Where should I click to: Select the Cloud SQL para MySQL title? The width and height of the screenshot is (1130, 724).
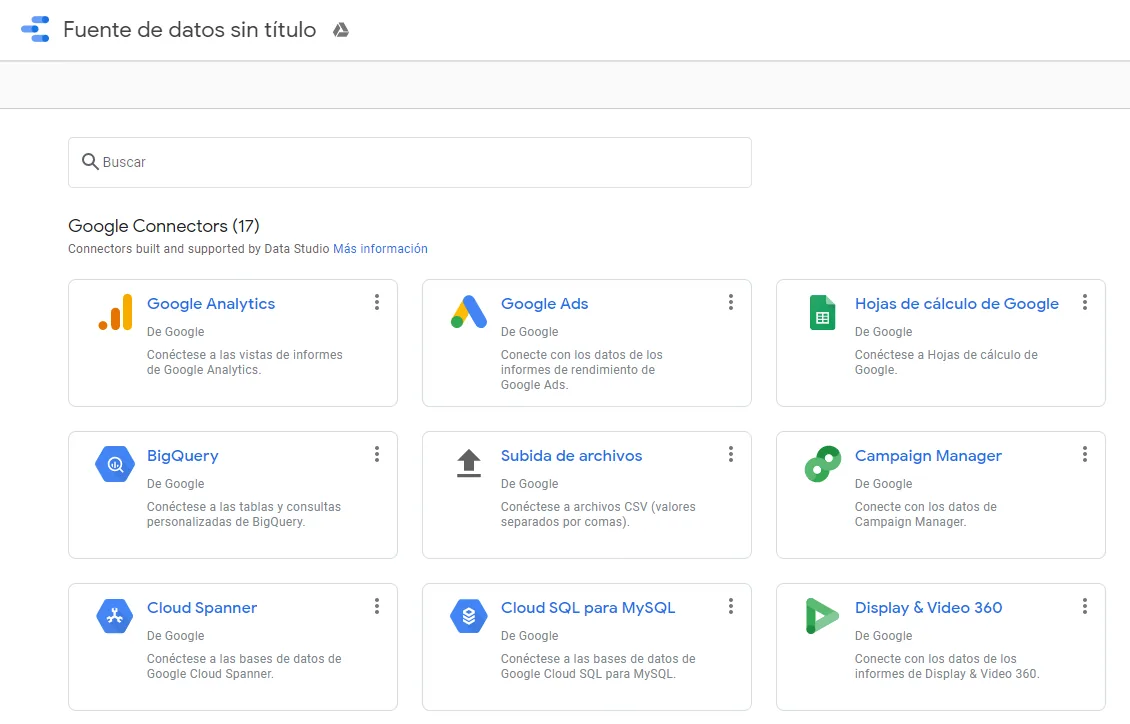(x=588, y=608)
